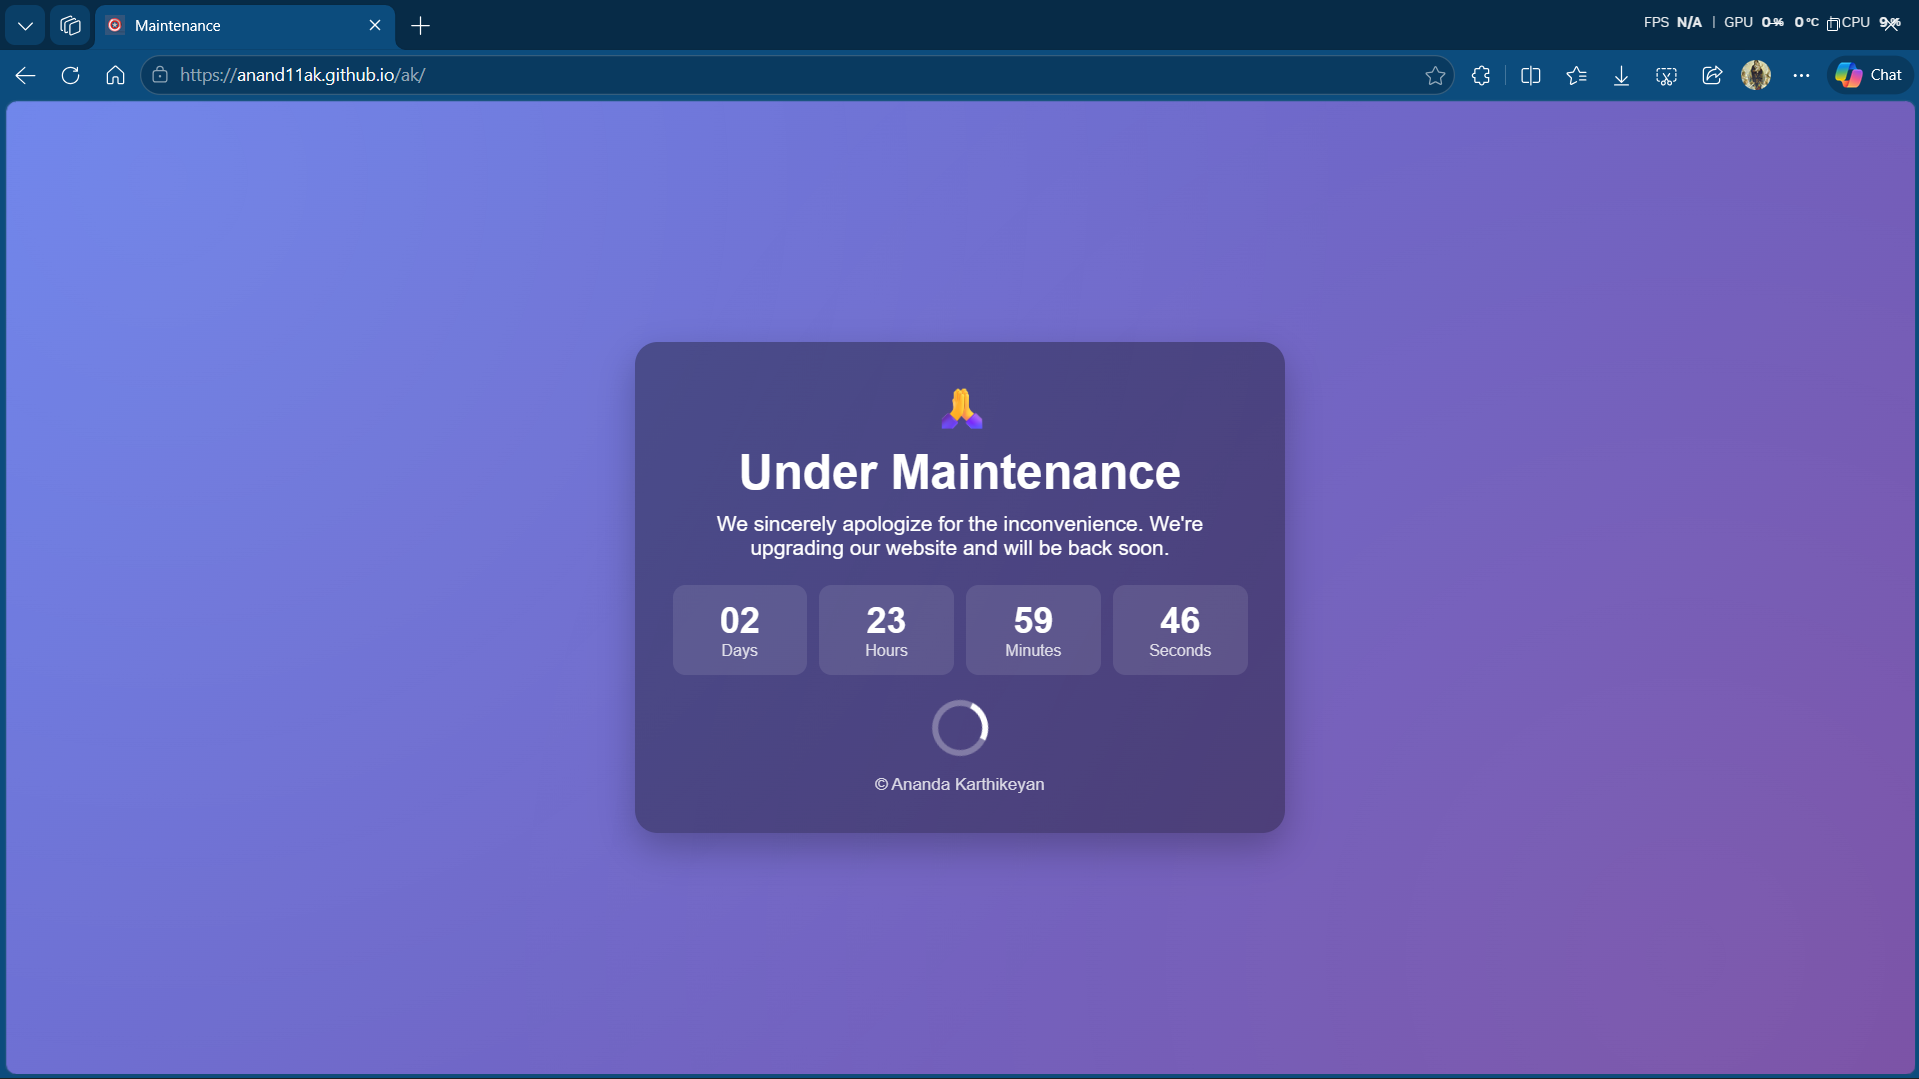Launch the screenshot capture icon
The height and width of the screenshot is (1079, 1919).
[x=1666, y=75]
